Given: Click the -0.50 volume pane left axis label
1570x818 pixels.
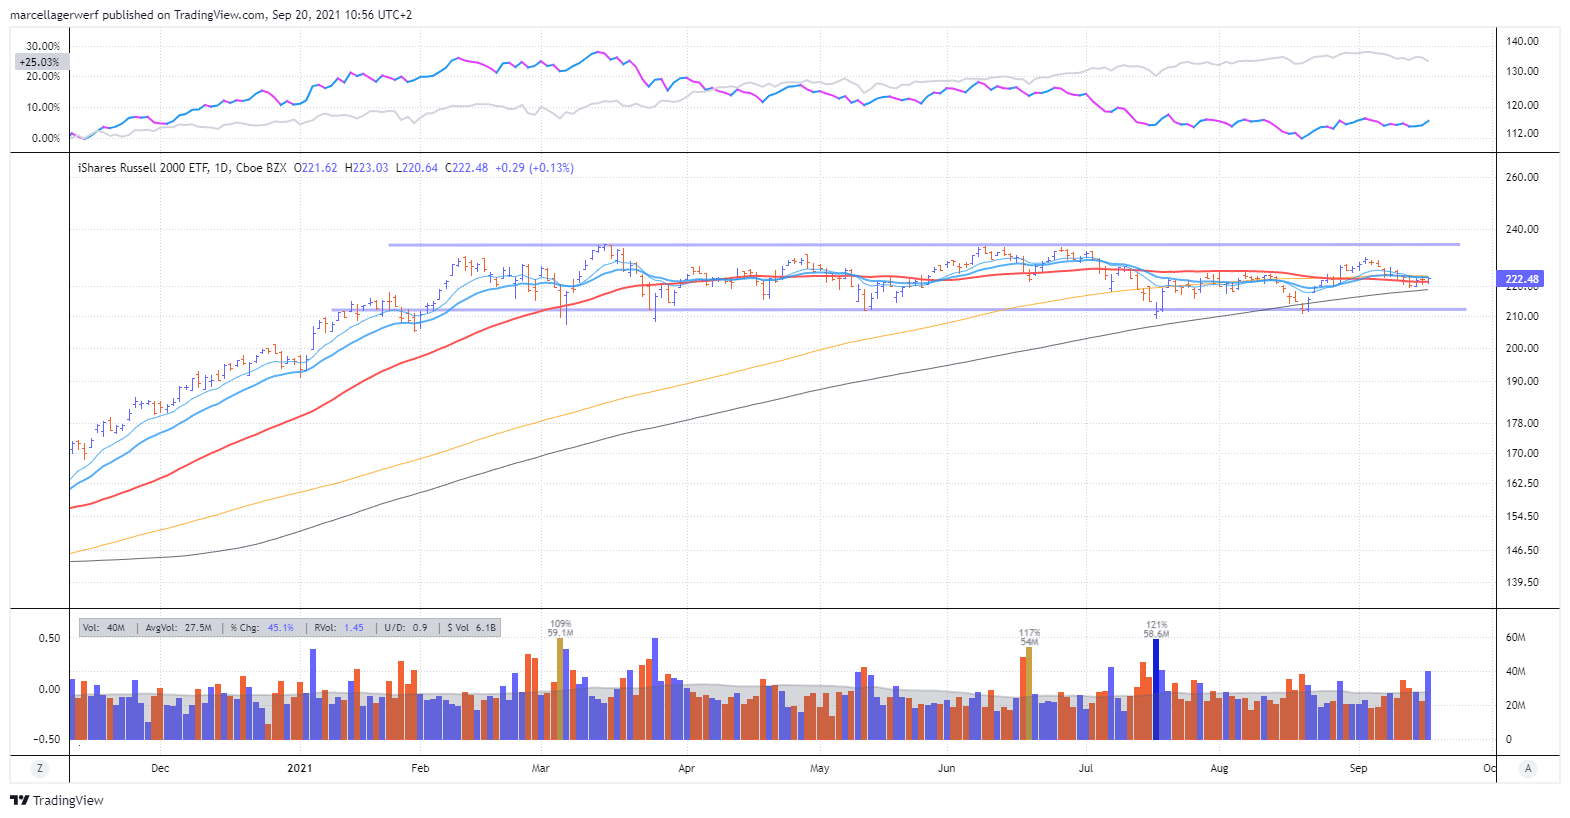Looking at the screenshot, I should coord(47,739).
